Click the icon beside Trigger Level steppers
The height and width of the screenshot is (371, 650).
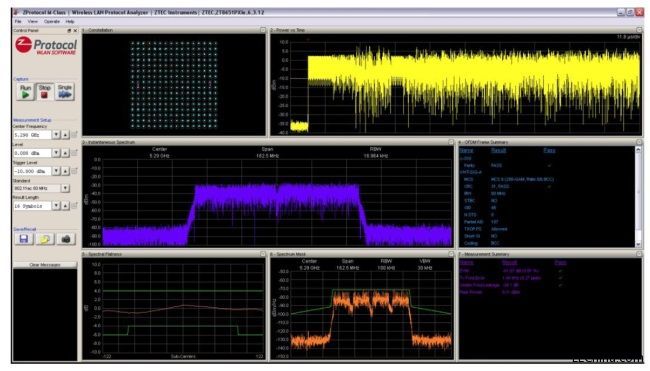click(75, 171)
